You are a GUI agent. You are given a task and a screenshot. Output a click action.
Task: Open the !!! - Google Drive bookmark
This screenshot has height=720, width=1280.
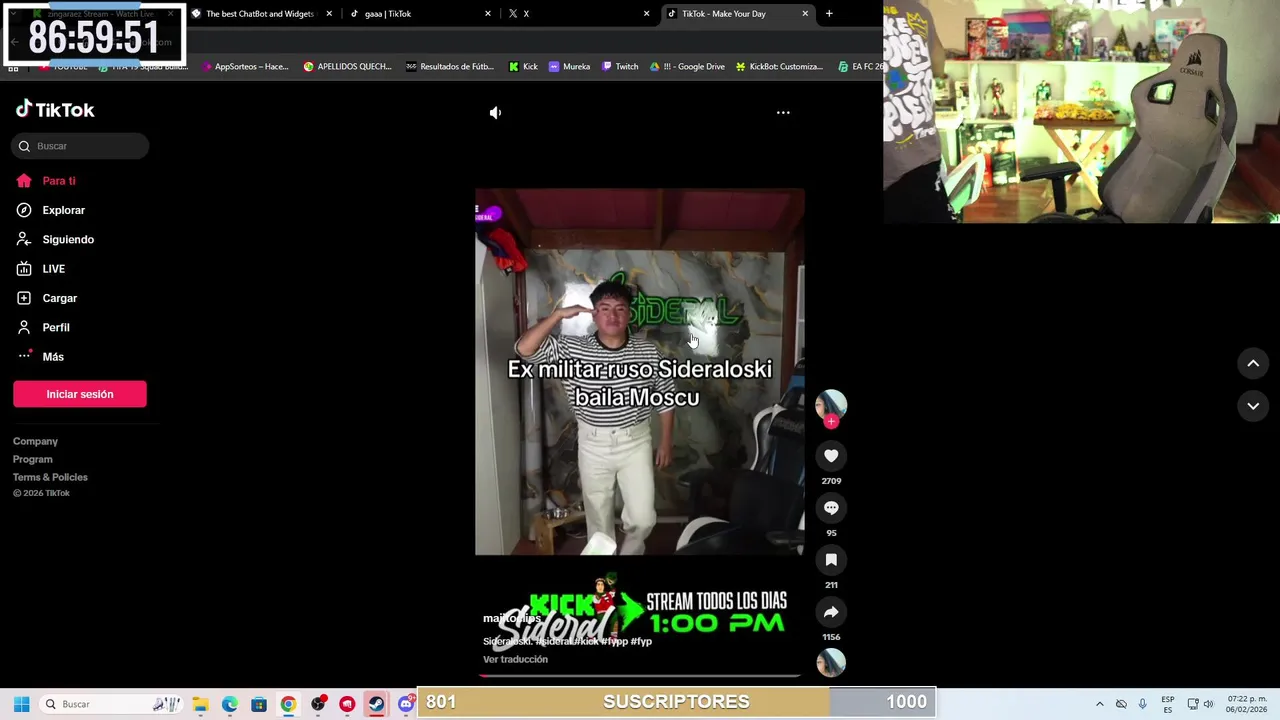point(687,67)
